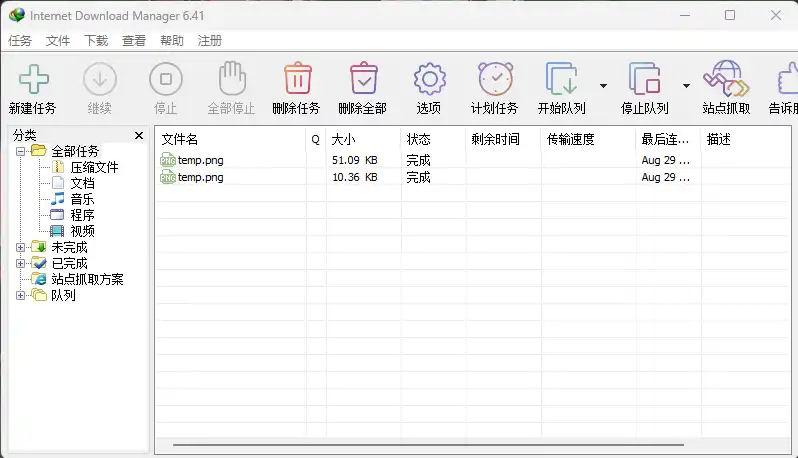Click the 停止 stop icon
Screen dimensions: 798x458
[x=165, y=79]
